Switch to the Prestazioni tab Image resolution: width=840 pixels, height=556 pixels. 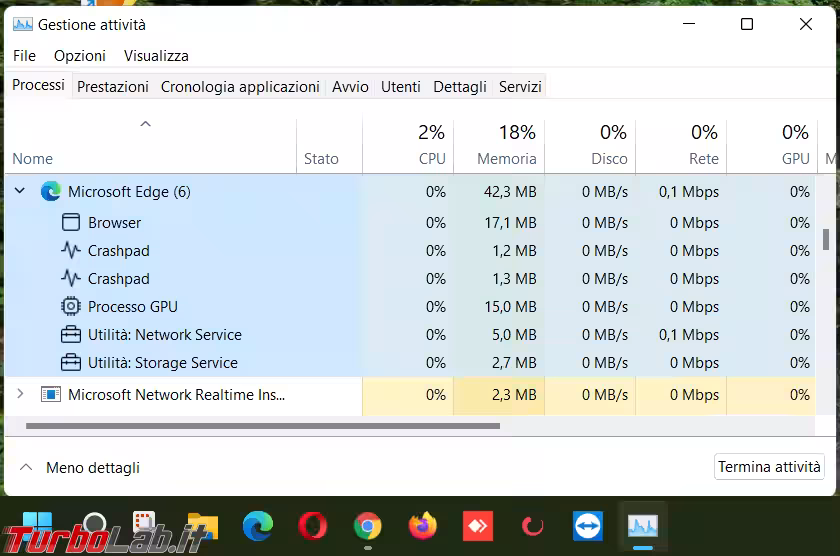point(113,87)
